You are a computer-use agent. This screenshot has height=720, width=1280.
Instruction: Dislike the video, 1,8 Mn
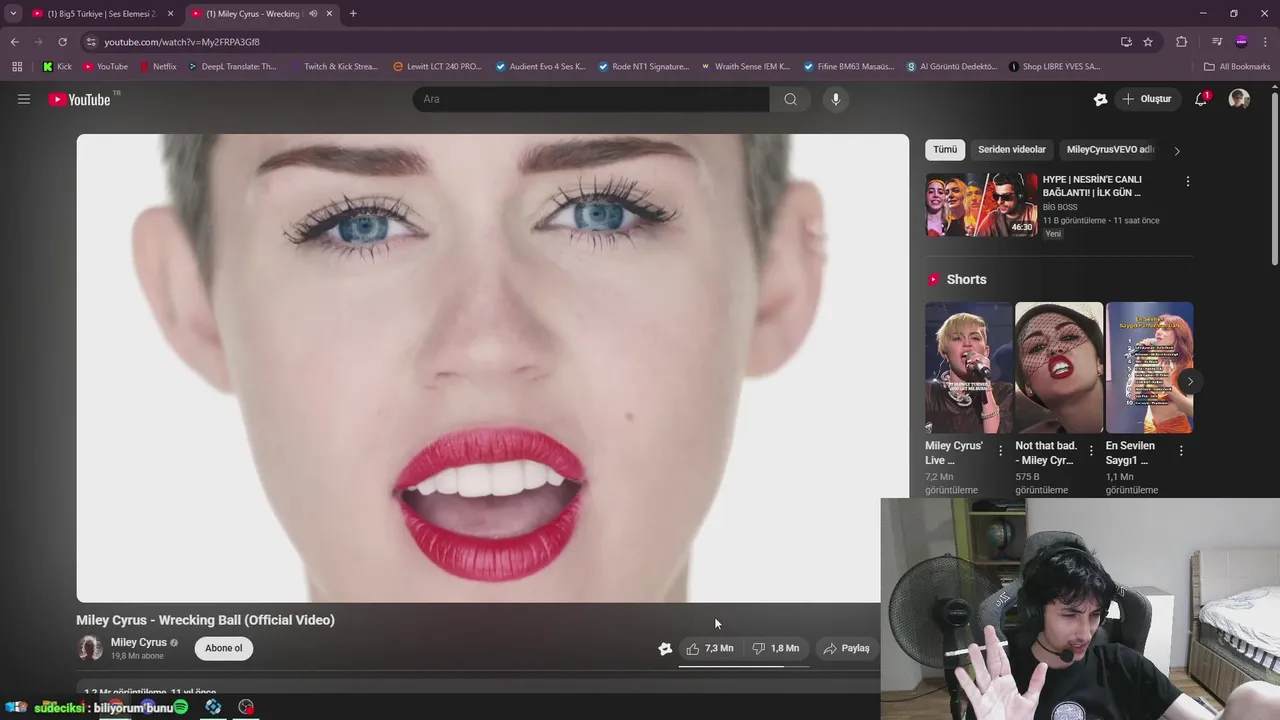tap(776, 648)
